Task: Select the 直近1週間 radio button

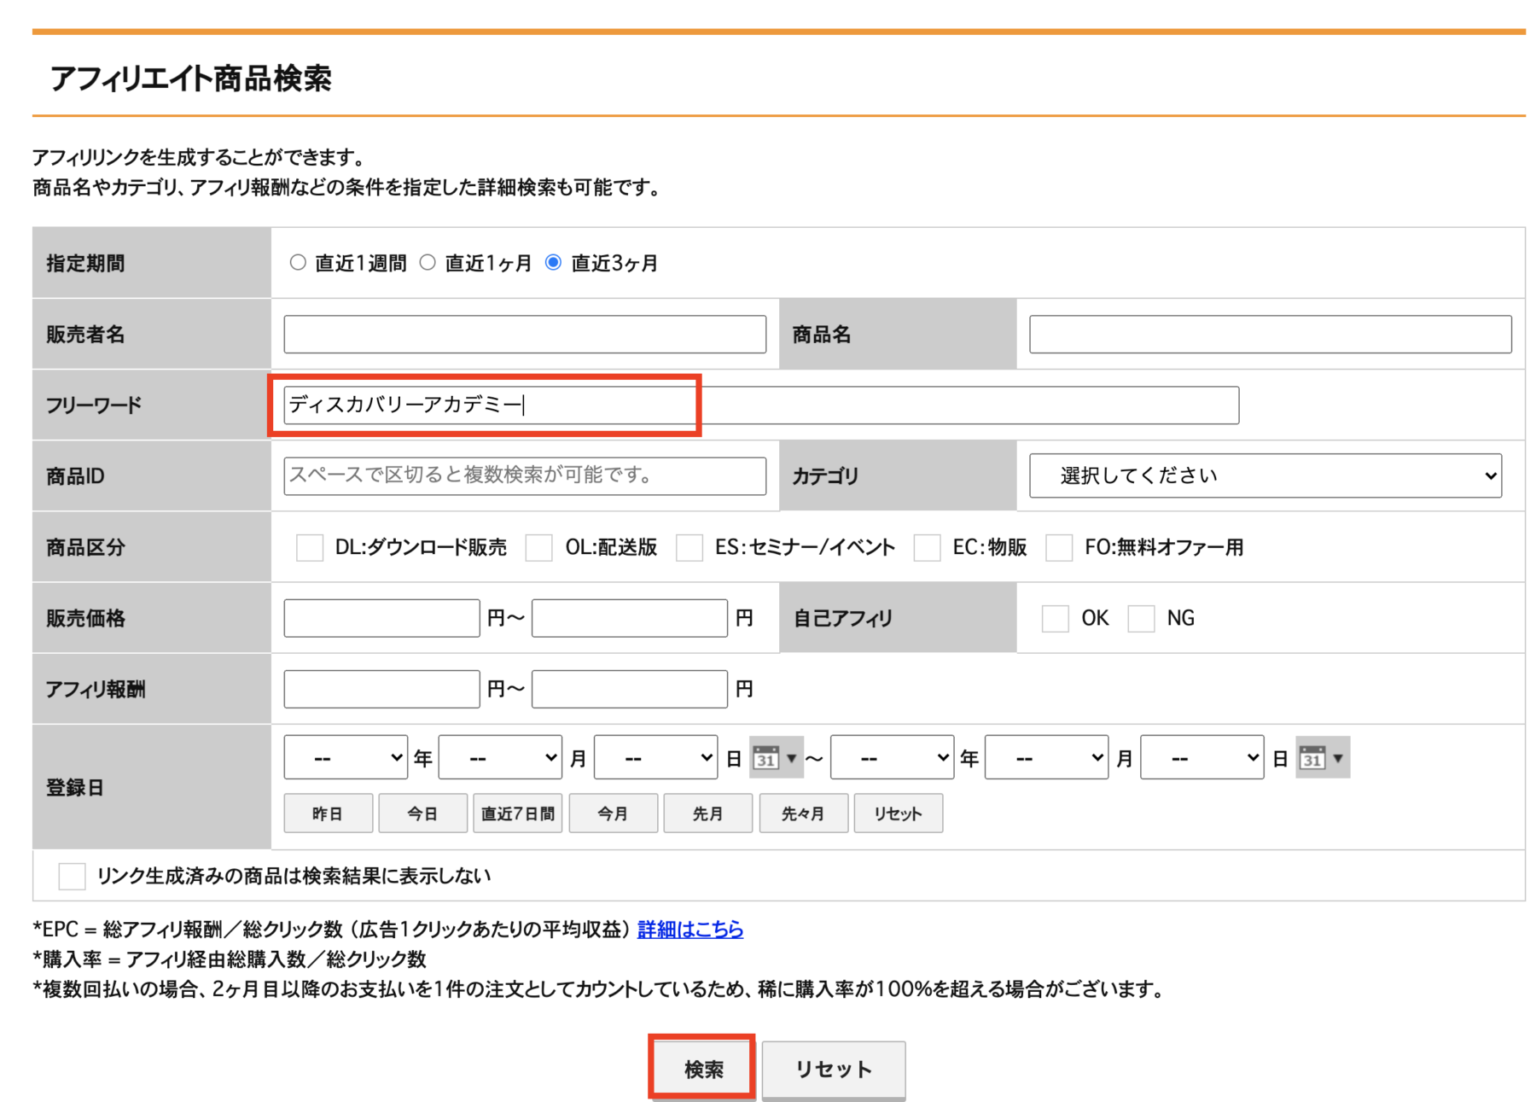Action: click(x=297, y=261)
